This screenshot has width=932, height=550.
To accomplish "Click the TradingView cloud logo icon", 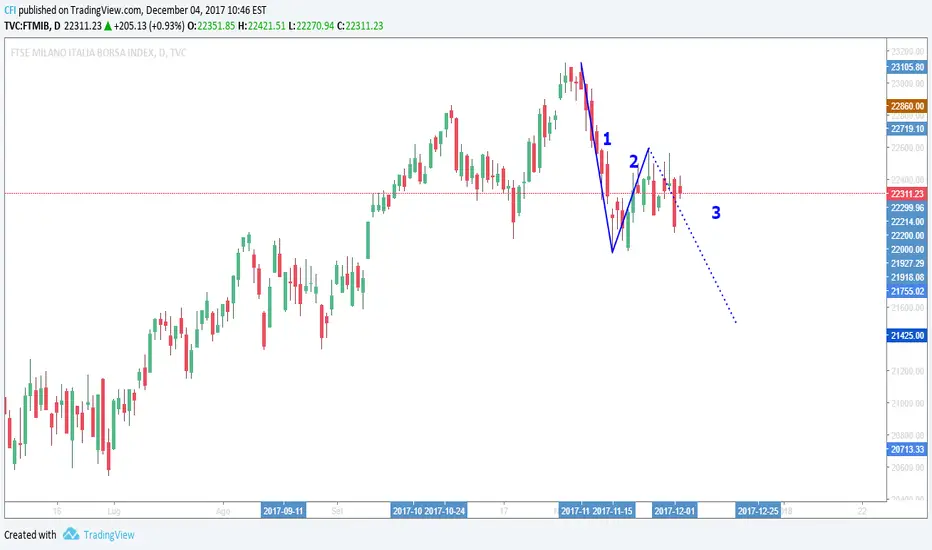I will click(x=71, y=534).
